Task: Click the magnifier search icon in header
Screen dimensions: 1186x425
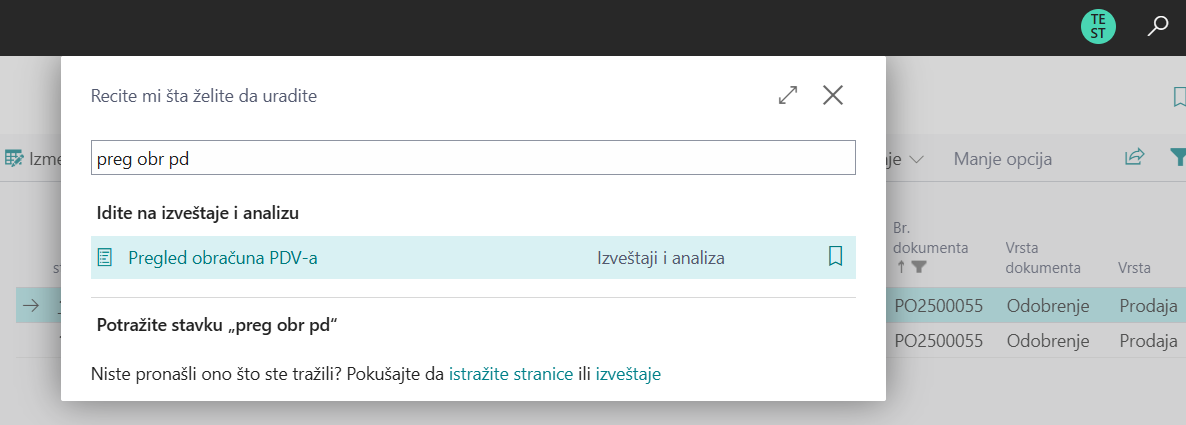Action: (1158, 27)
